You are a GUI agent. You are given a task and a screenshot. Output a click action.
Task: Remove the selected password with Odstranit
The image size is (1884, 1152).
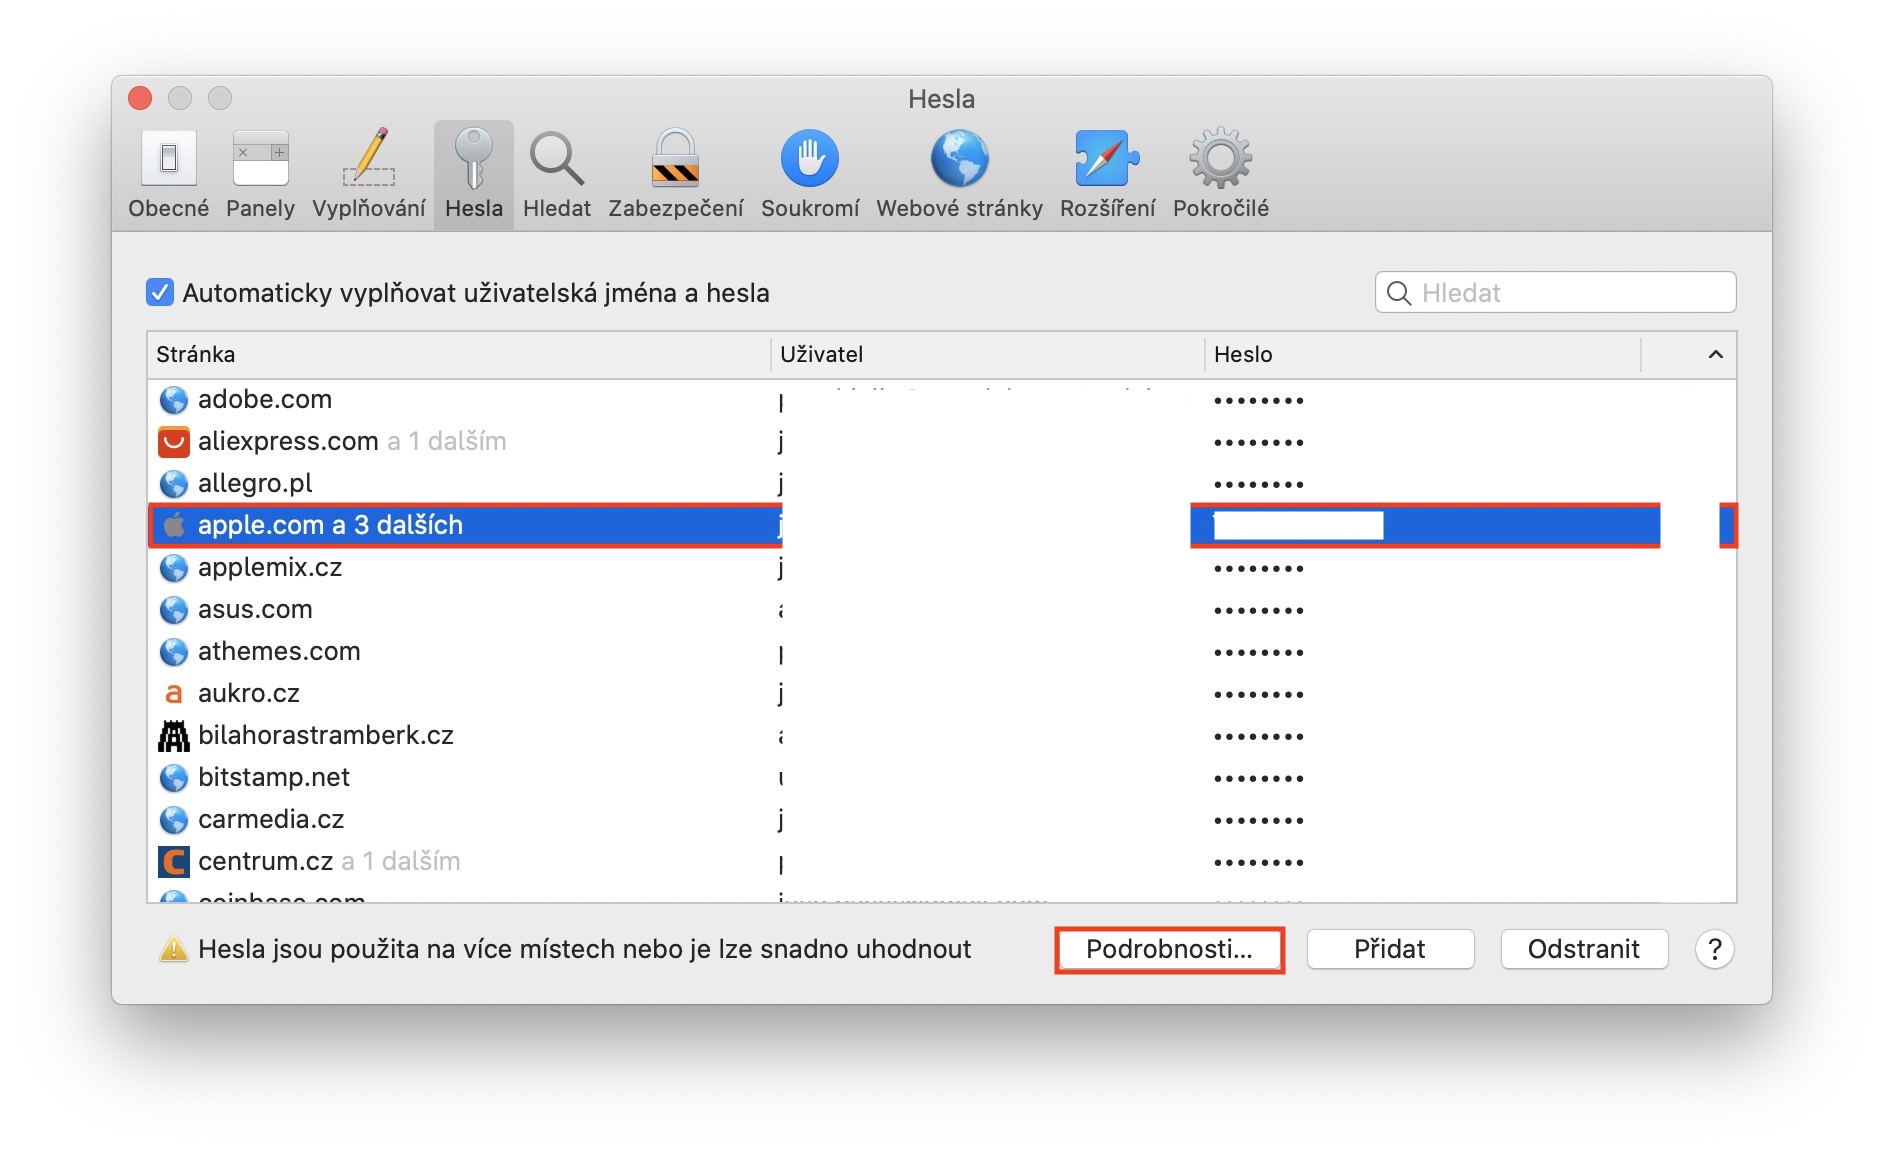pos(1584,949)
